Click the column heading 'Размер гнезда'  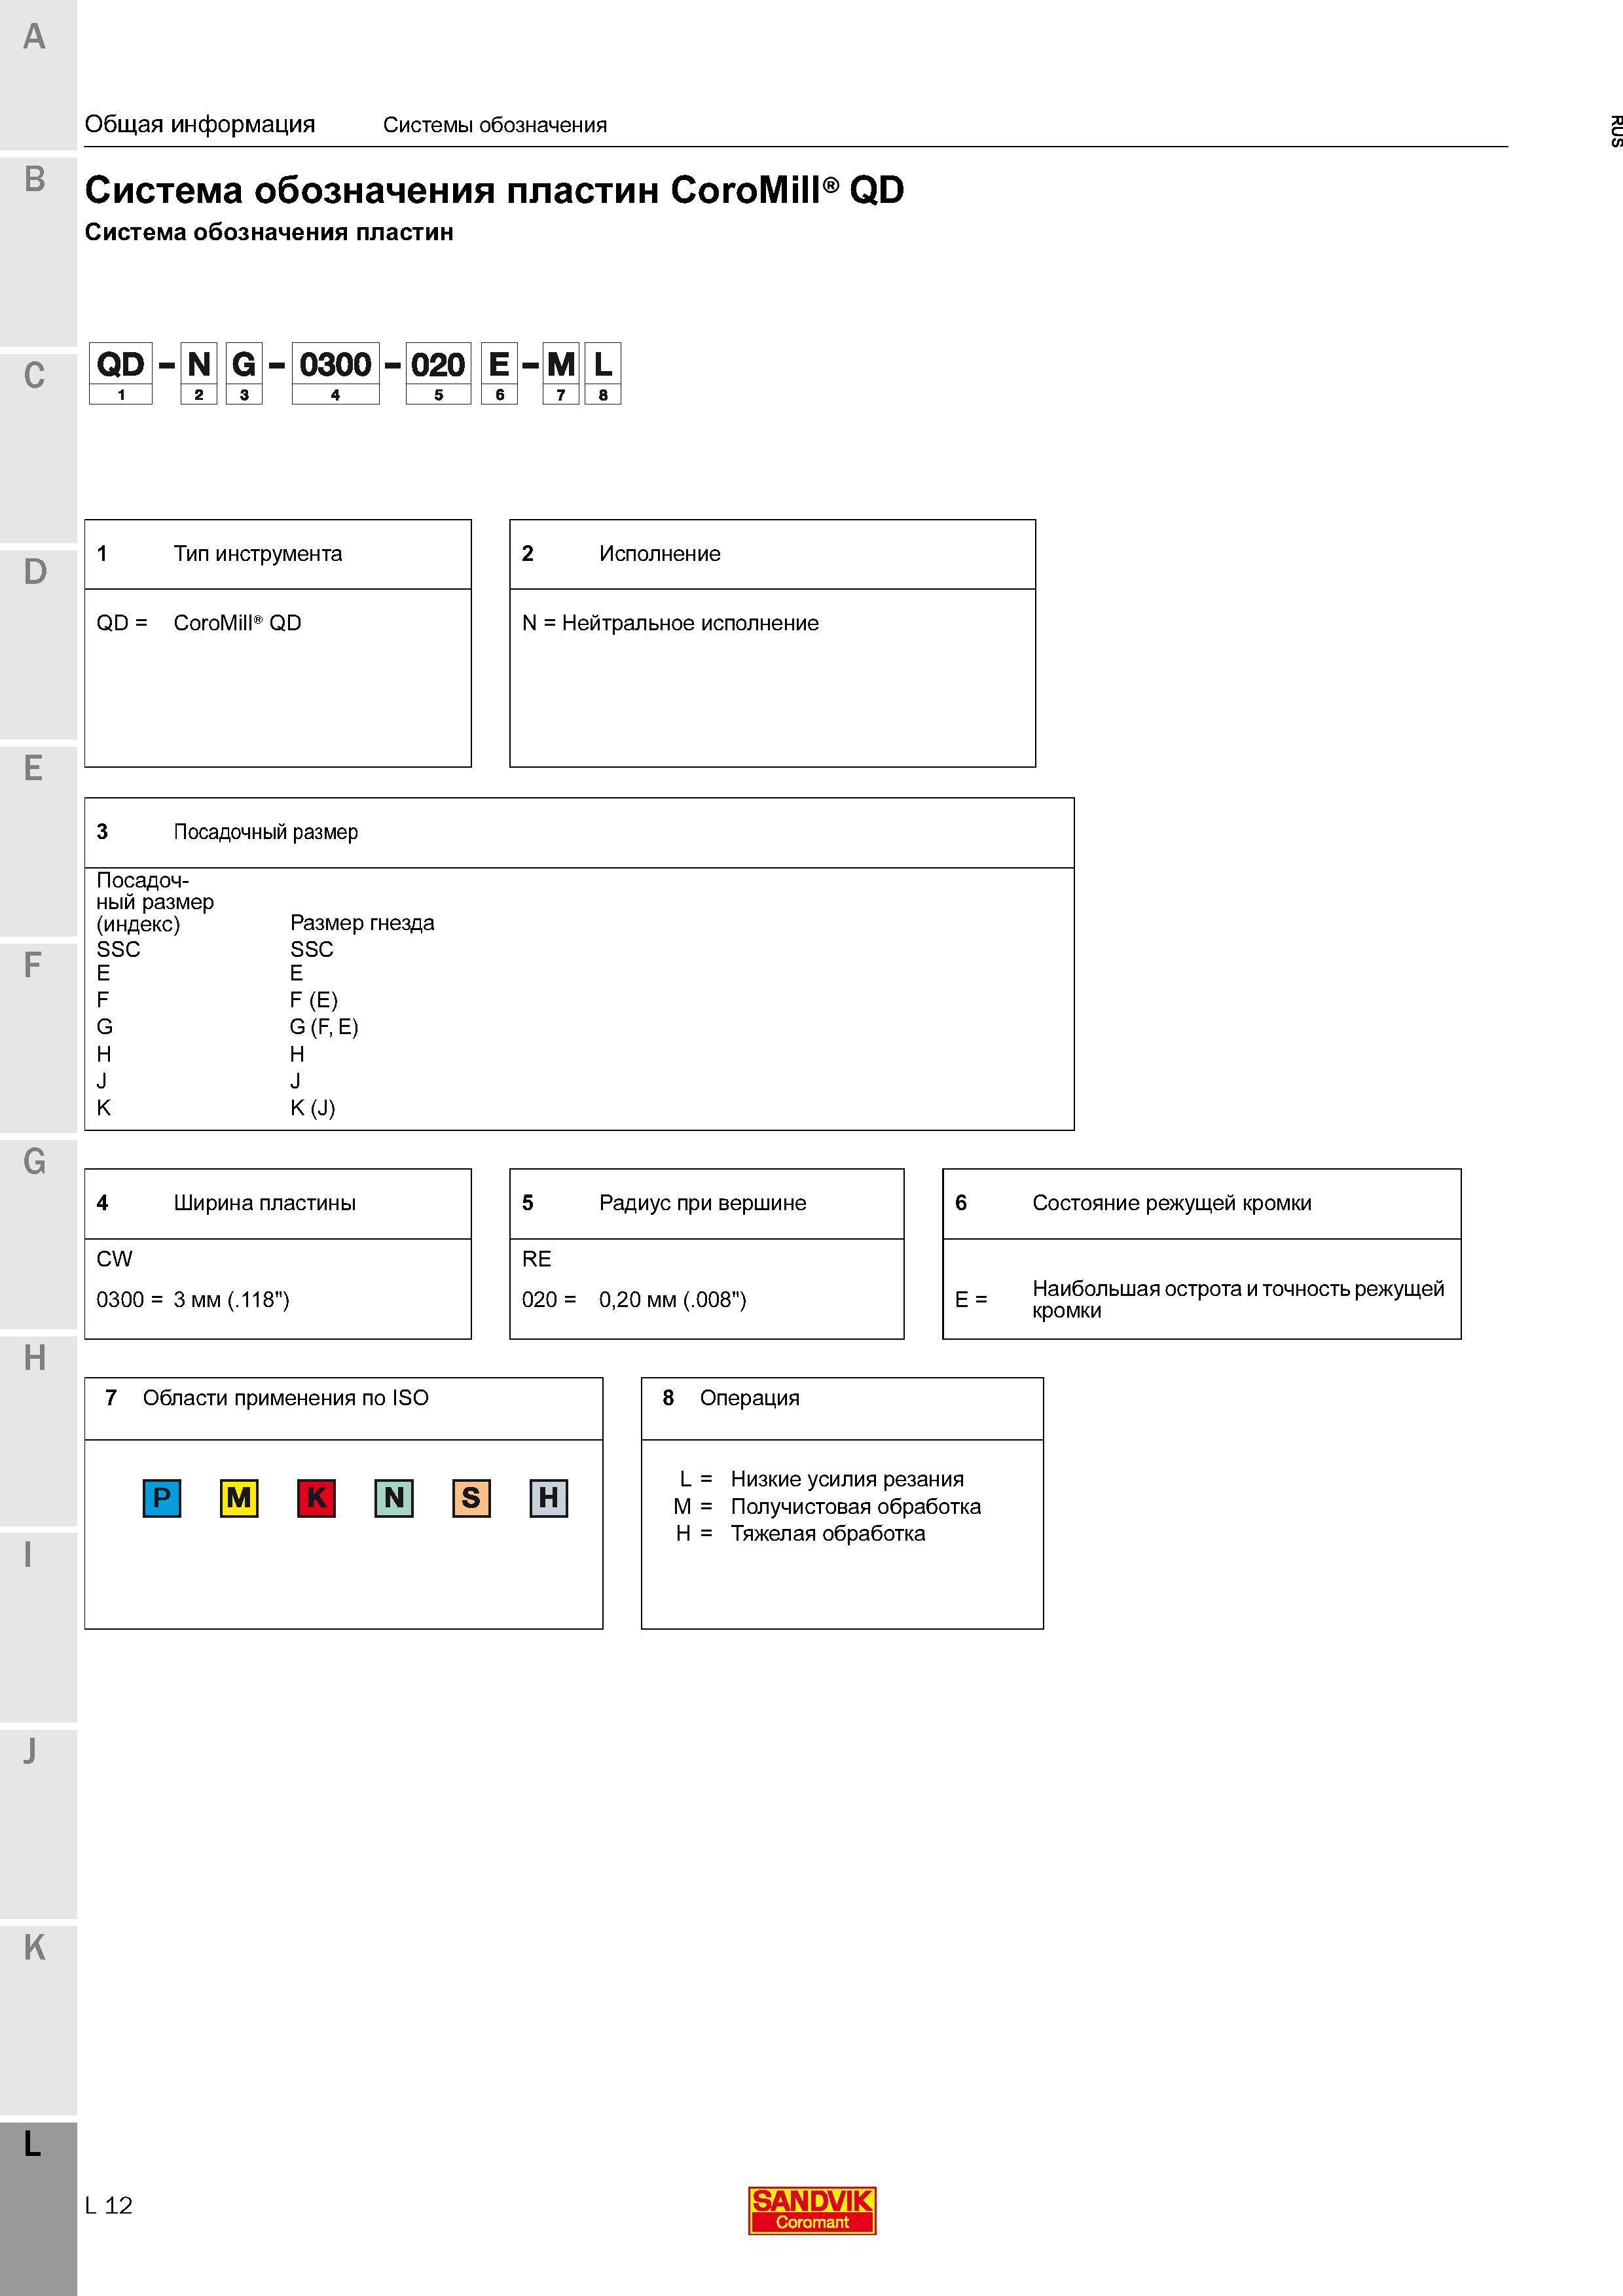(362, 923)
